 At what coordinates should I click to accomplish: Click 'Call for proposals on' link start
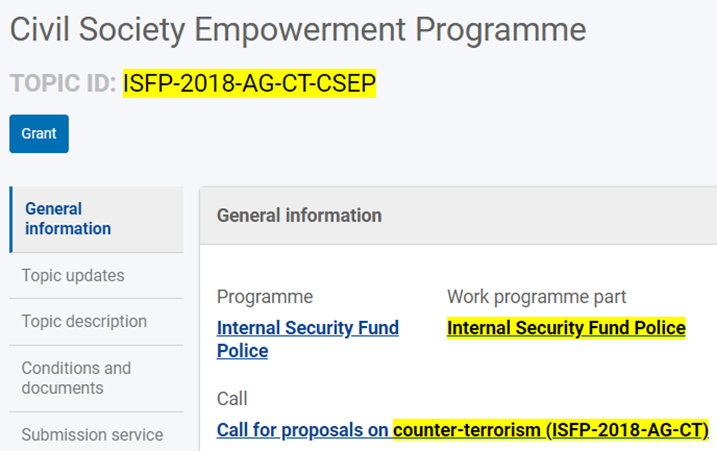coord(303,431)
